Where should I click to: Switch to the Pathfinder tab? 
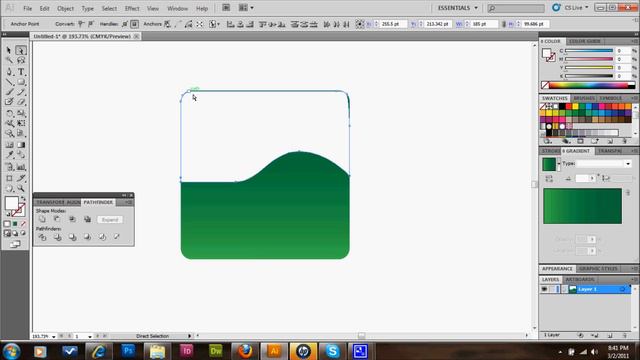click(98, 202)
